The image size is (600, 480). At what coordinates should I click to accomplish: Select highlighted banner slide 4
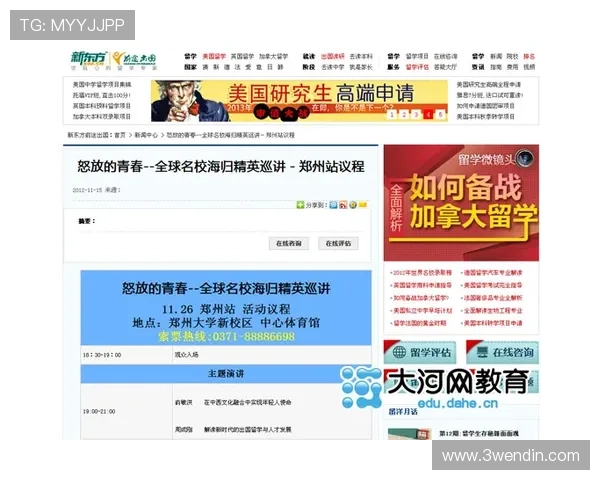pyautogui.click(x=428, y=114)
